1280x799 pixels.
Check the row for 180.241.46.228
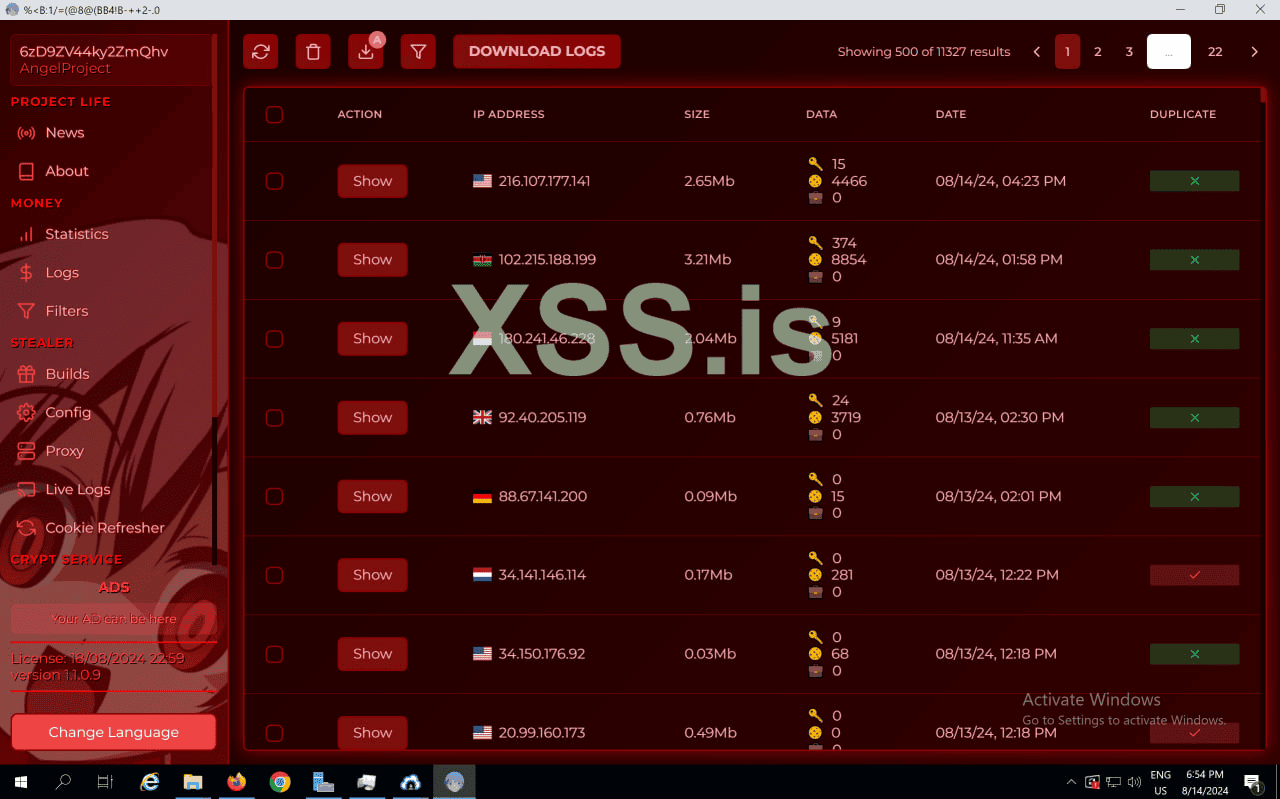pyautogui.click(x=274, y=339)
